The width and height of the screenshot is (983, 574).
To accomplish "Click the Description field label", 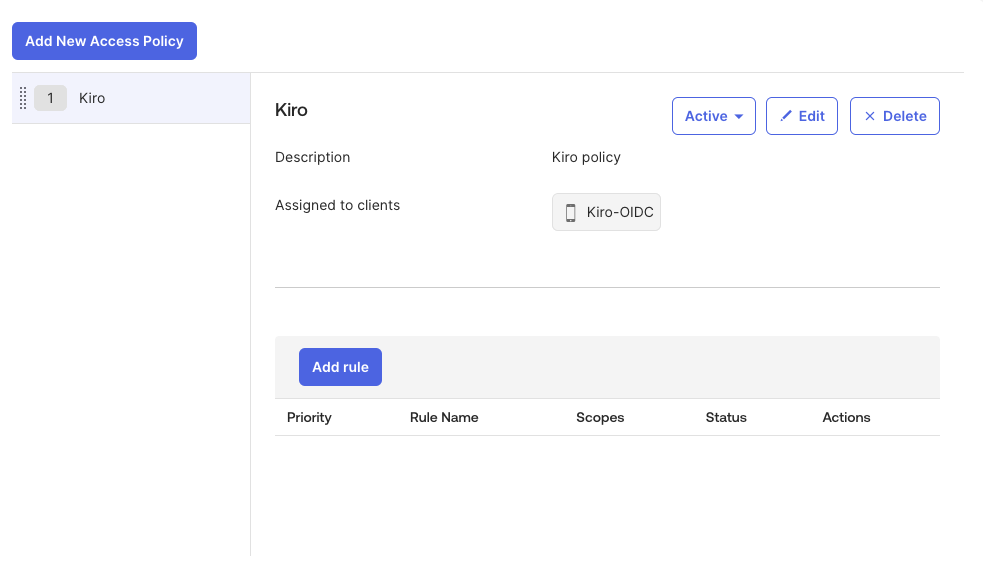I will (312, 157).
